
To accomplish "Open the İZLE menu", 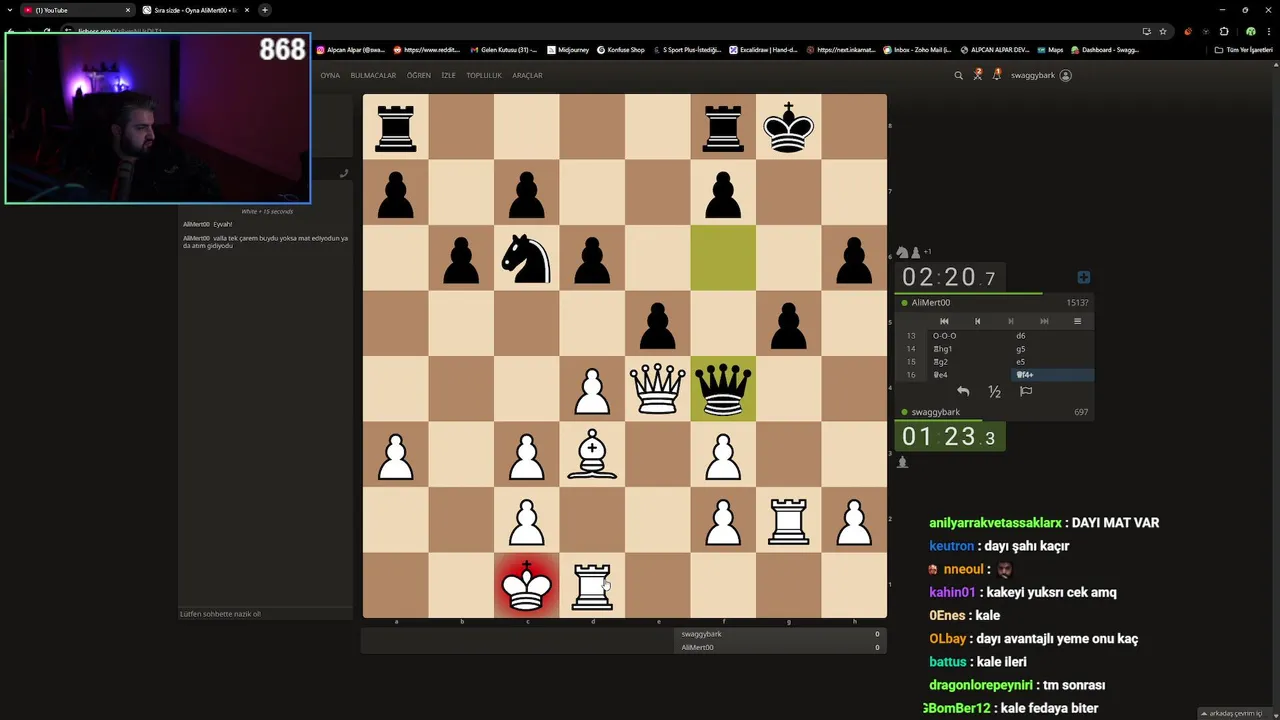I will [x=448, y=75].
